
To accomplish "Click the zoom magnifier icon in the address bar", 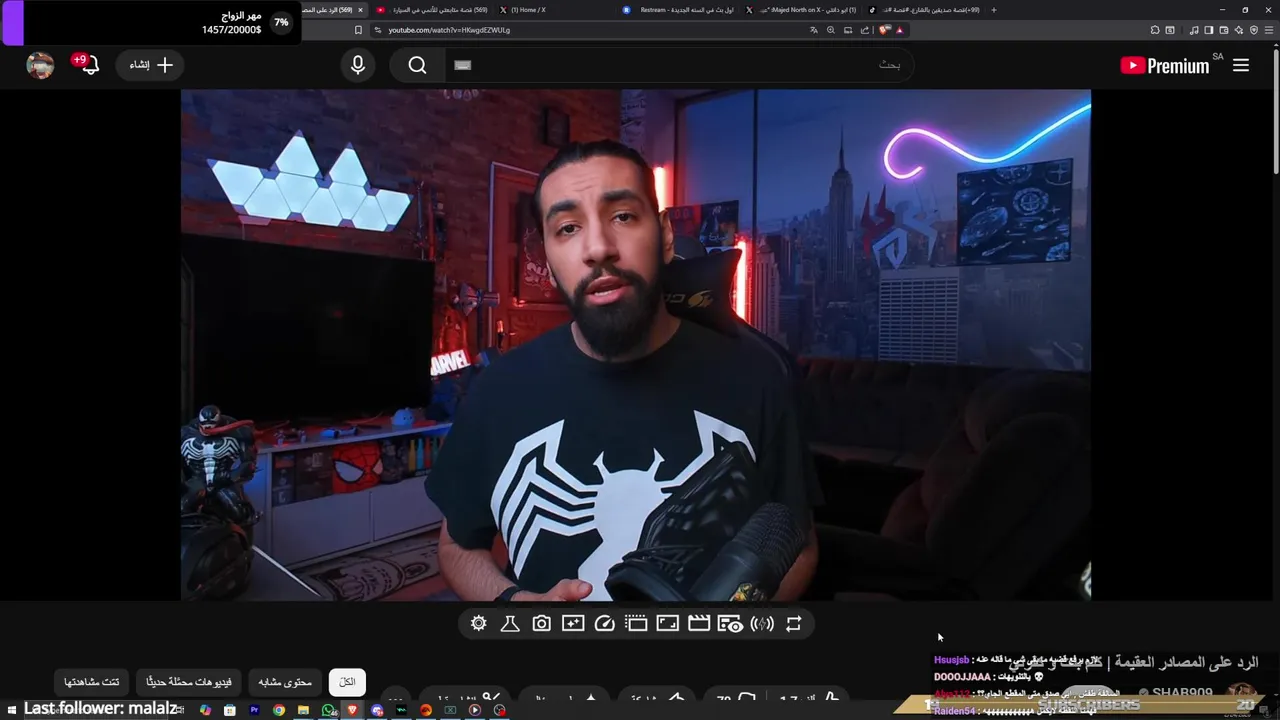I will pos(831,30).
